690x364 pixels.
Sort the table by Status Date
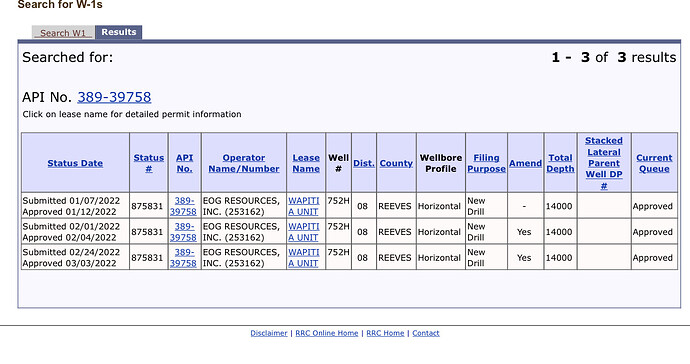pos(75,163)
